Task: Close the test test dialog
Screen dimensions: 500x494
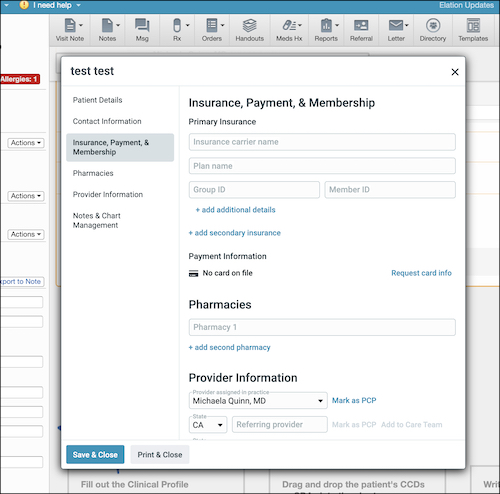Action: [x=455, y=72]
